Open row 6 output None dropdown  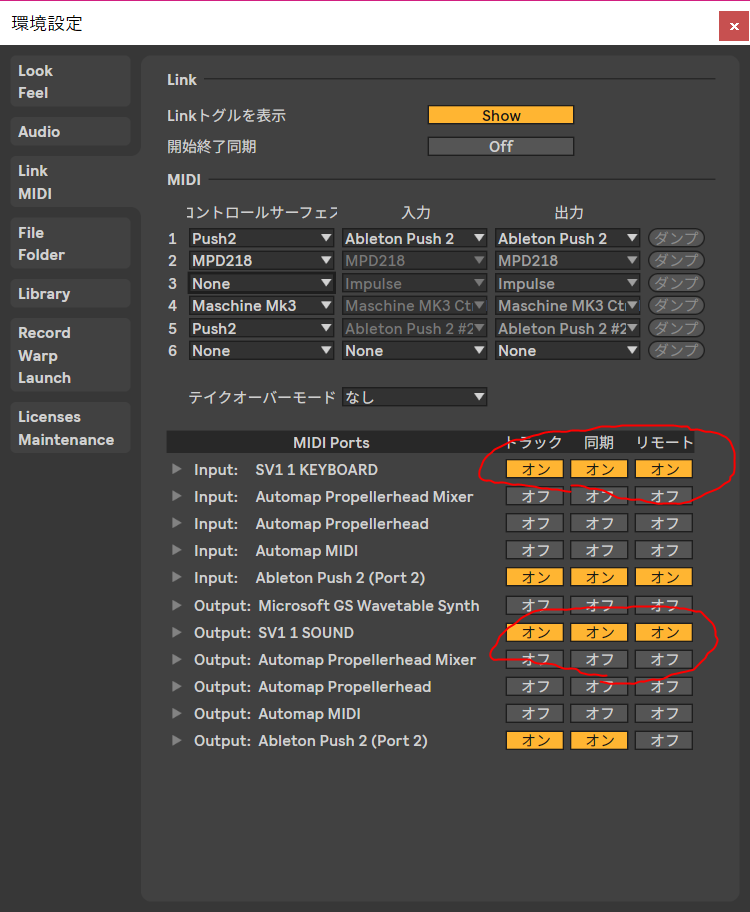click(567, 351)
